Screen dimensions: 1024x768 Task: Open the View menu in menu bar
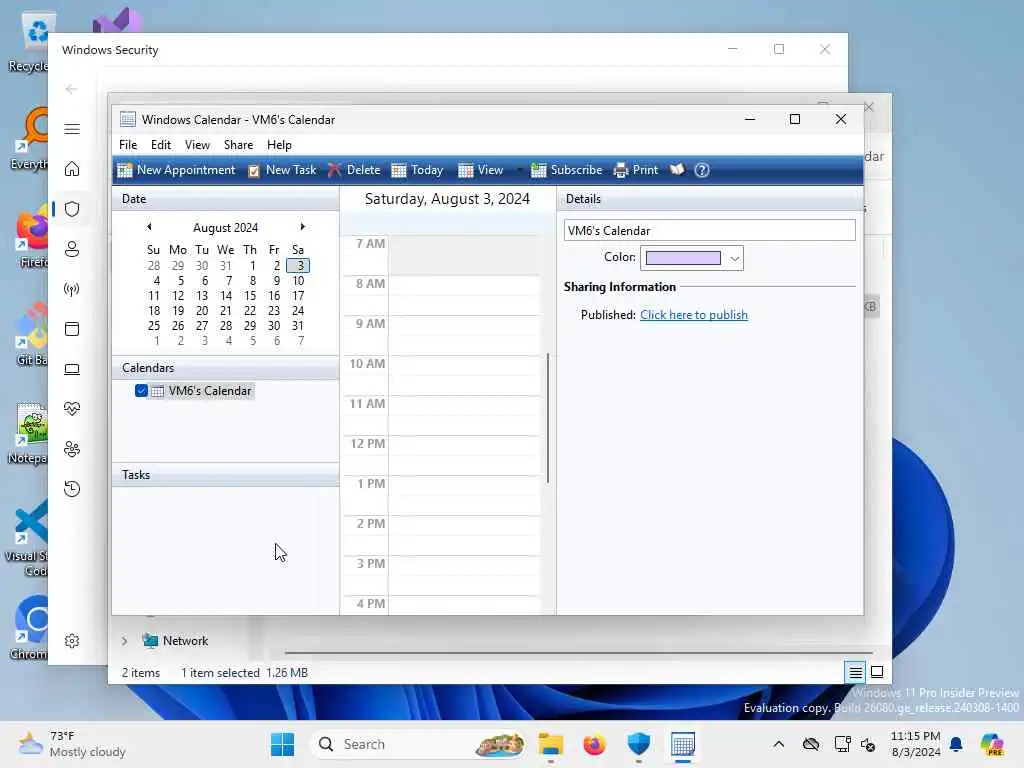197,145
